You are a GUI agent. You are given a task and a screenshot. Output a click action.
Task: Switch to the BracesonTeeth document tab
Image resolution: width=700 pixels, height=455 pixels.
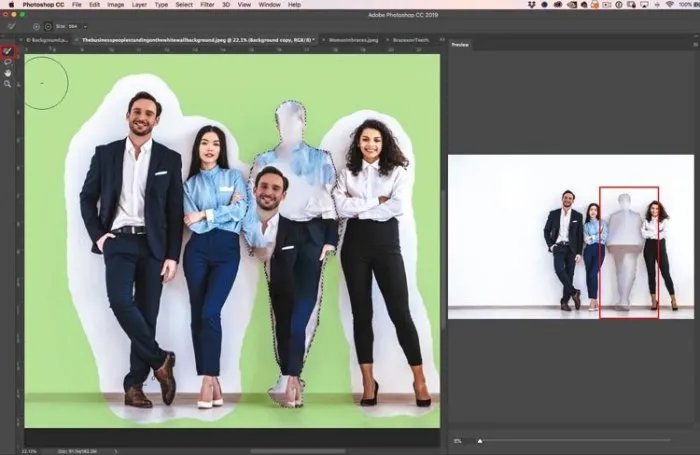(411, 40)
